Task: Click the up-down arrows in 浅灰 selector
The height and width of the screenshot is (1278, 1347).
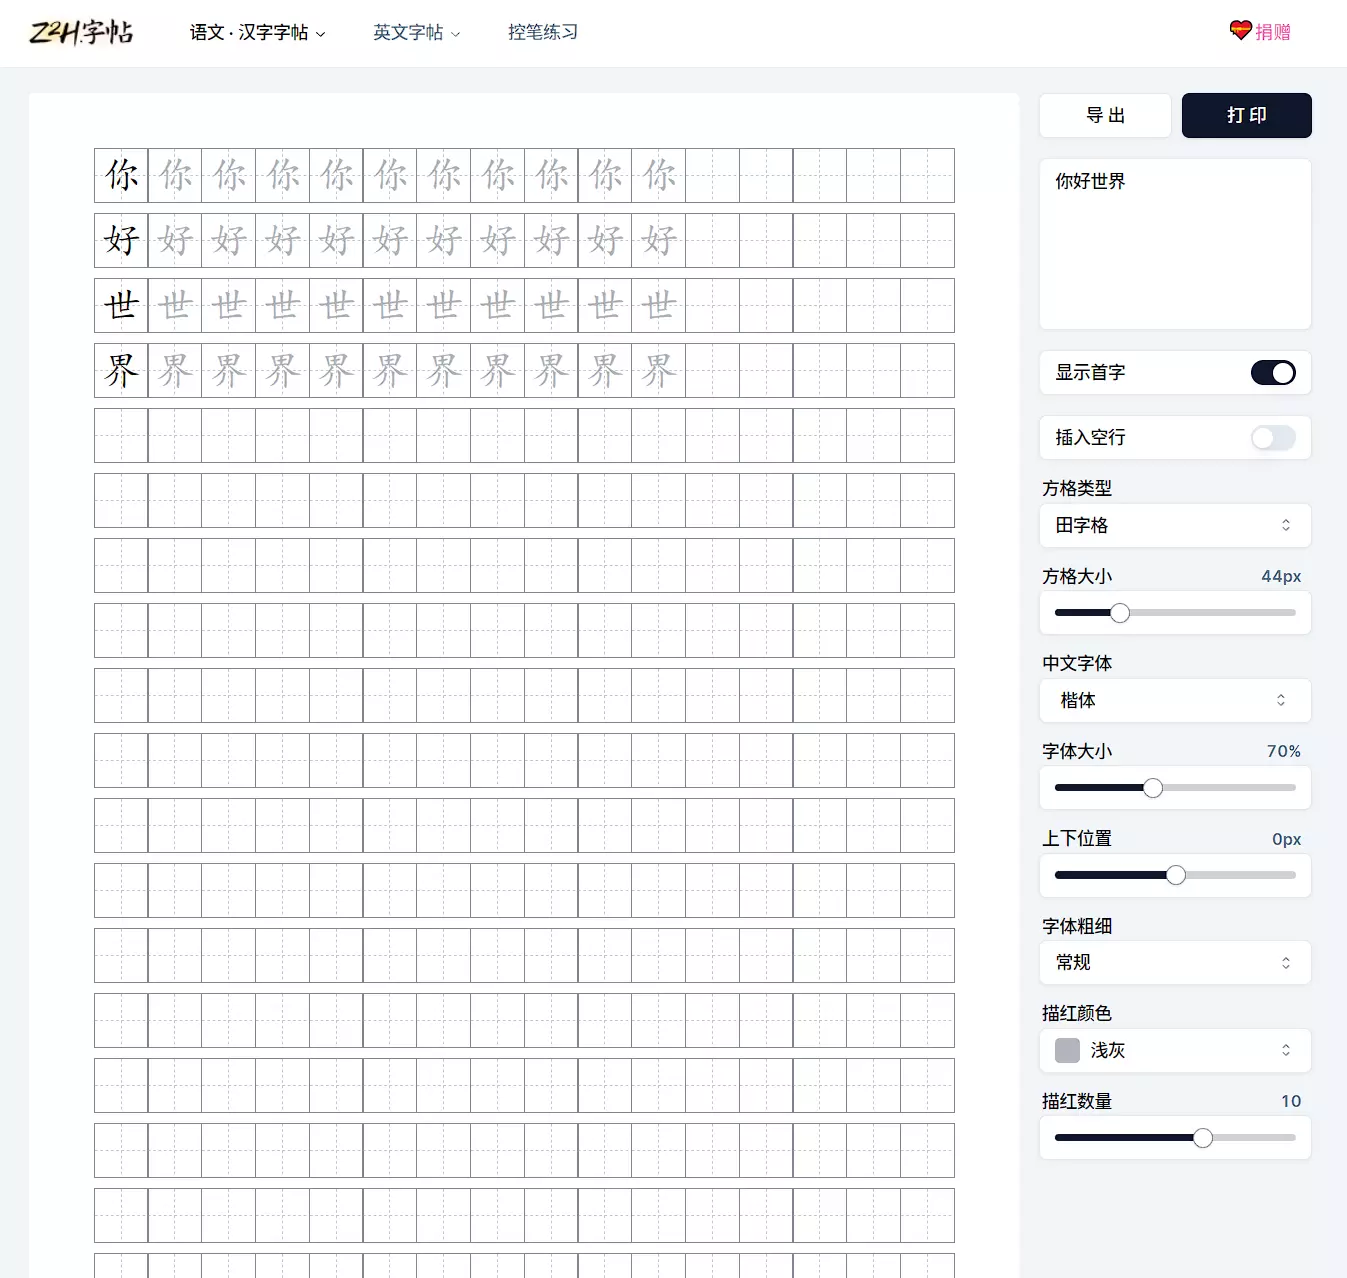Action: point(1286,1050)
